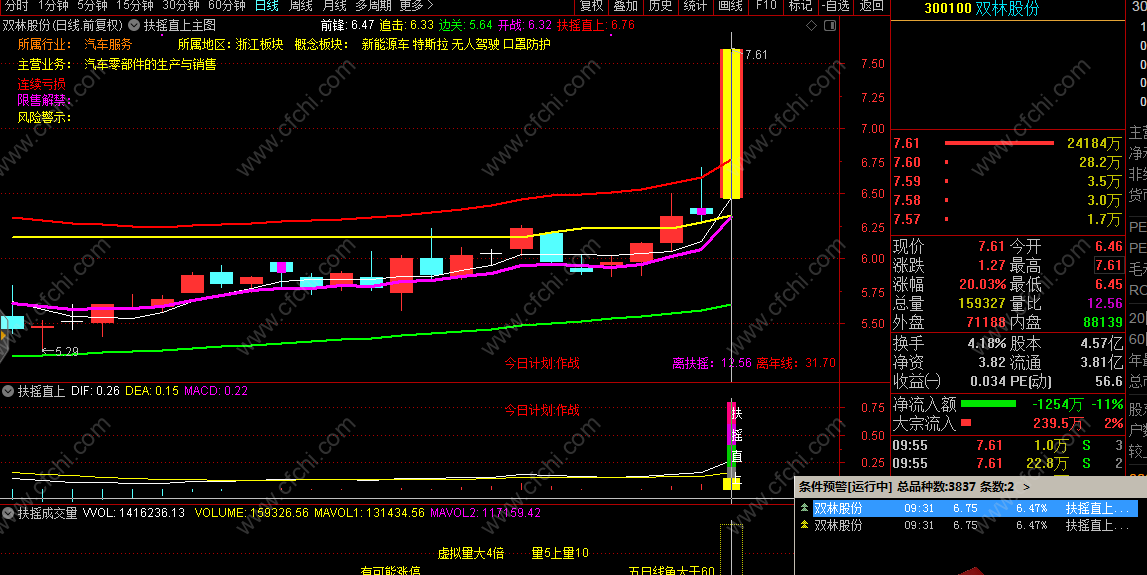Viewport: 1147px width, 575px height.
Task: Click the 新能源车 concept label
Action: [386, 45]
